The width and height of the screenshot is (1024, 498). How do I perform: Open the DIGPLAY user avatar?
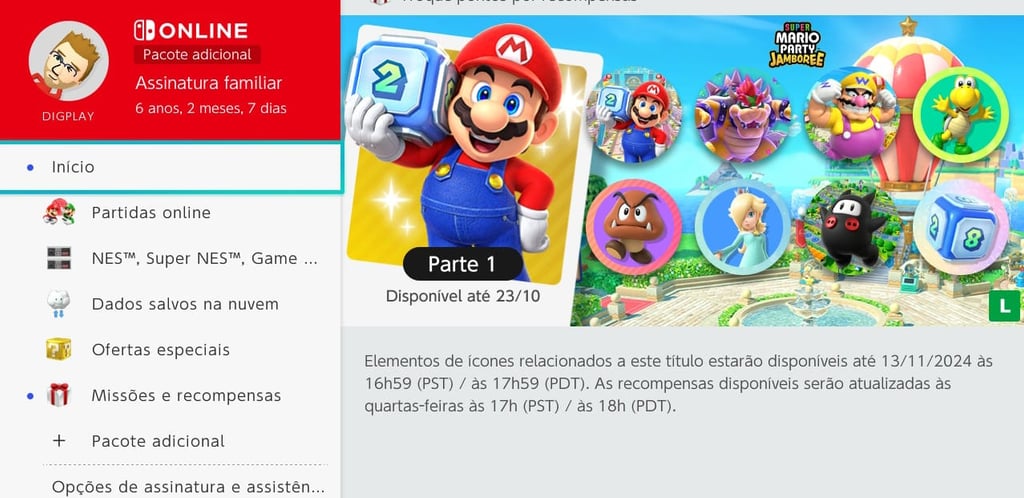point(69,61)
